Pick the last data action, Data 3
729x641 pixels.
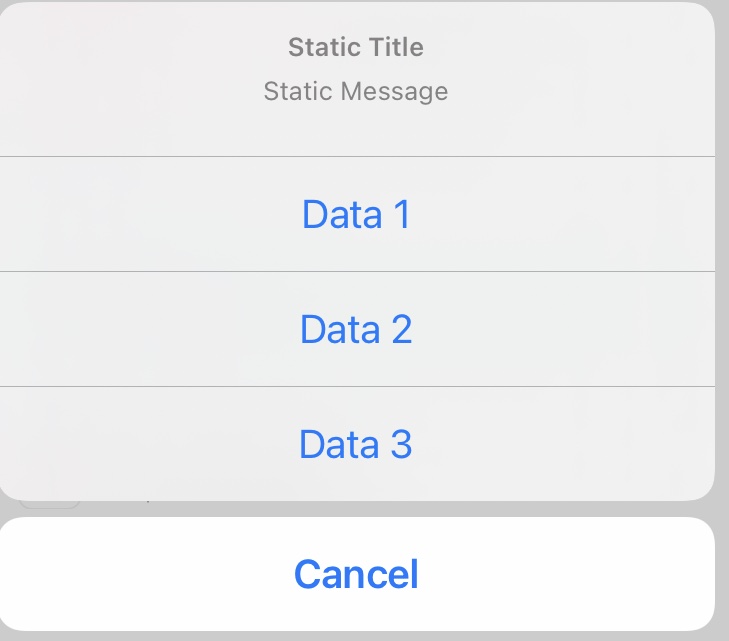coord(356,444)
